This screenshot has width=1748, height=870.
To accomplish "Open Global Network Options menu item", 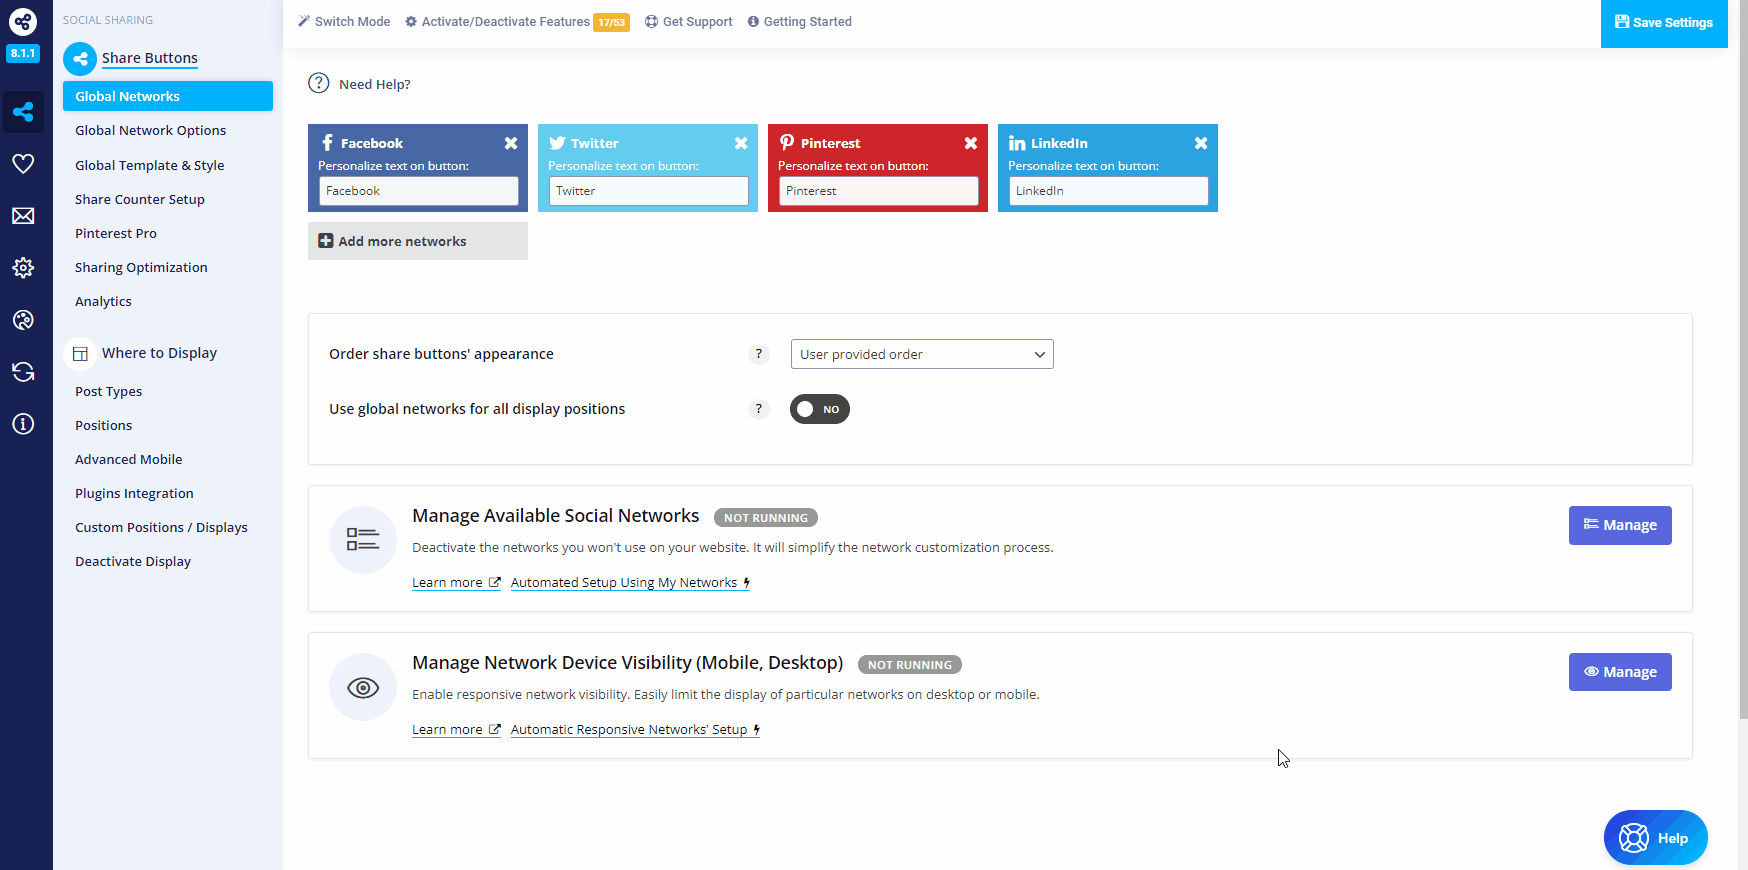I will click(150, 130).
